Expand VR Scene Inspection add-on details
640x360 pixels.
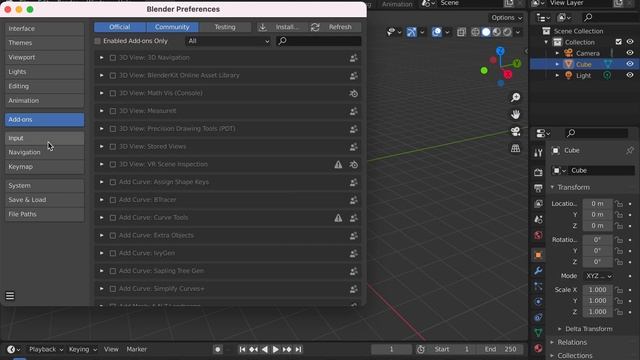pos(101,164)
